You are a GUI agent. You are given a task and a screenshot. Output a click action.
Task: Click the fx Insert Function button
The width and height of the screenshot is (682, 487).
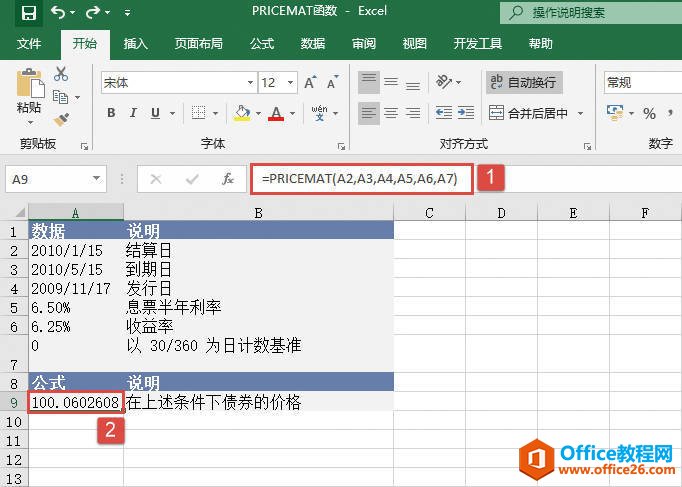[x=228, y=179]
